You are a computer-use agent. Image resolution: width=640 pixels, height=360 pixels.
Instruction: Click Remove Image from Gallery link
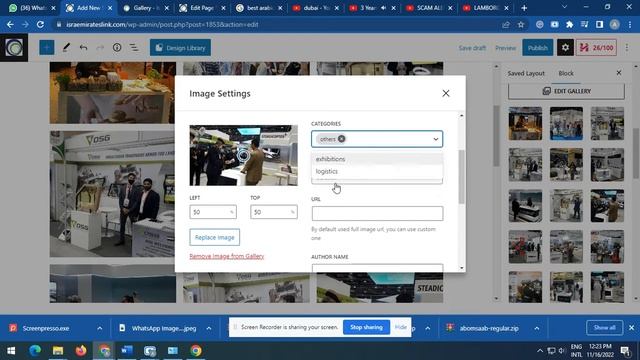(x=227, y=256)
